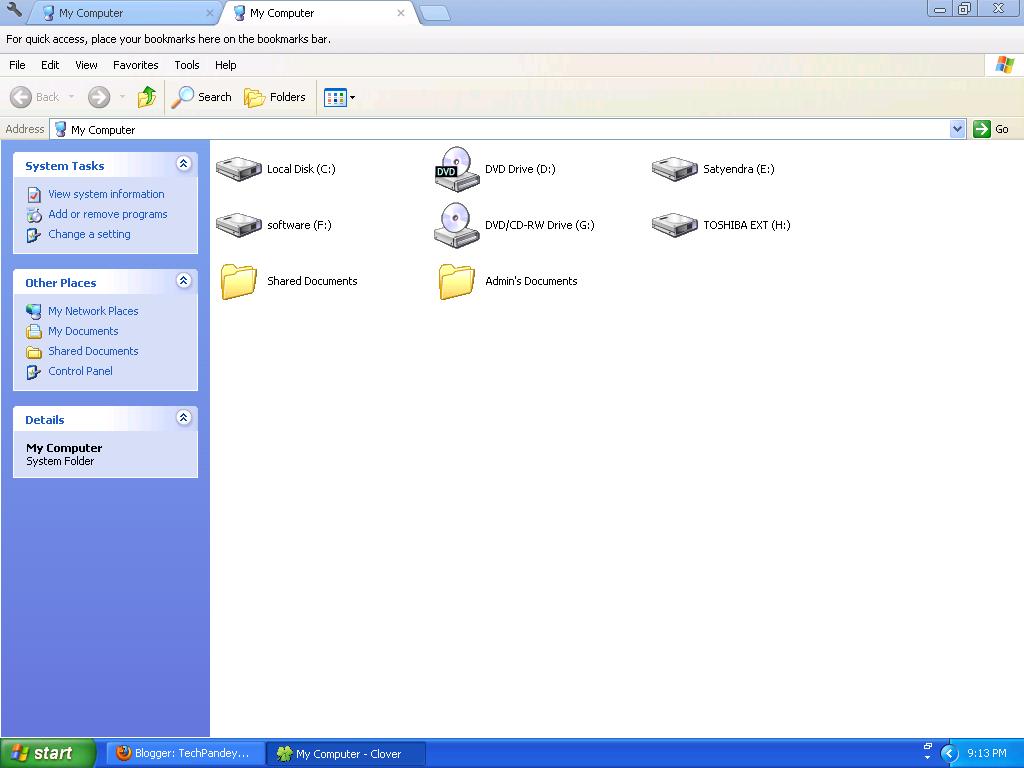Select the Shared Documents folder icon in main pane
The height and width of the screenshot is (768, 1024).
239,281
